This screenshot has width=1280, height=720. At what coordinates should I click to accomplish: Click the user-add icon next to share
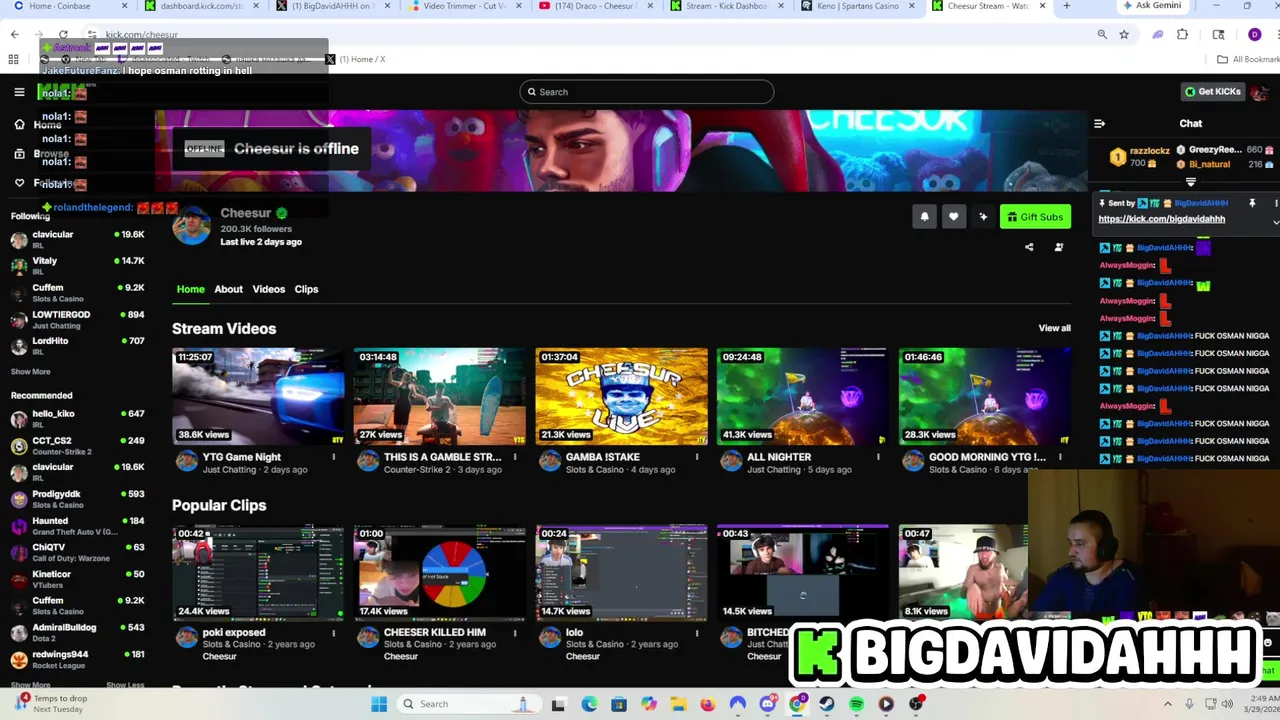[1059, 247]
